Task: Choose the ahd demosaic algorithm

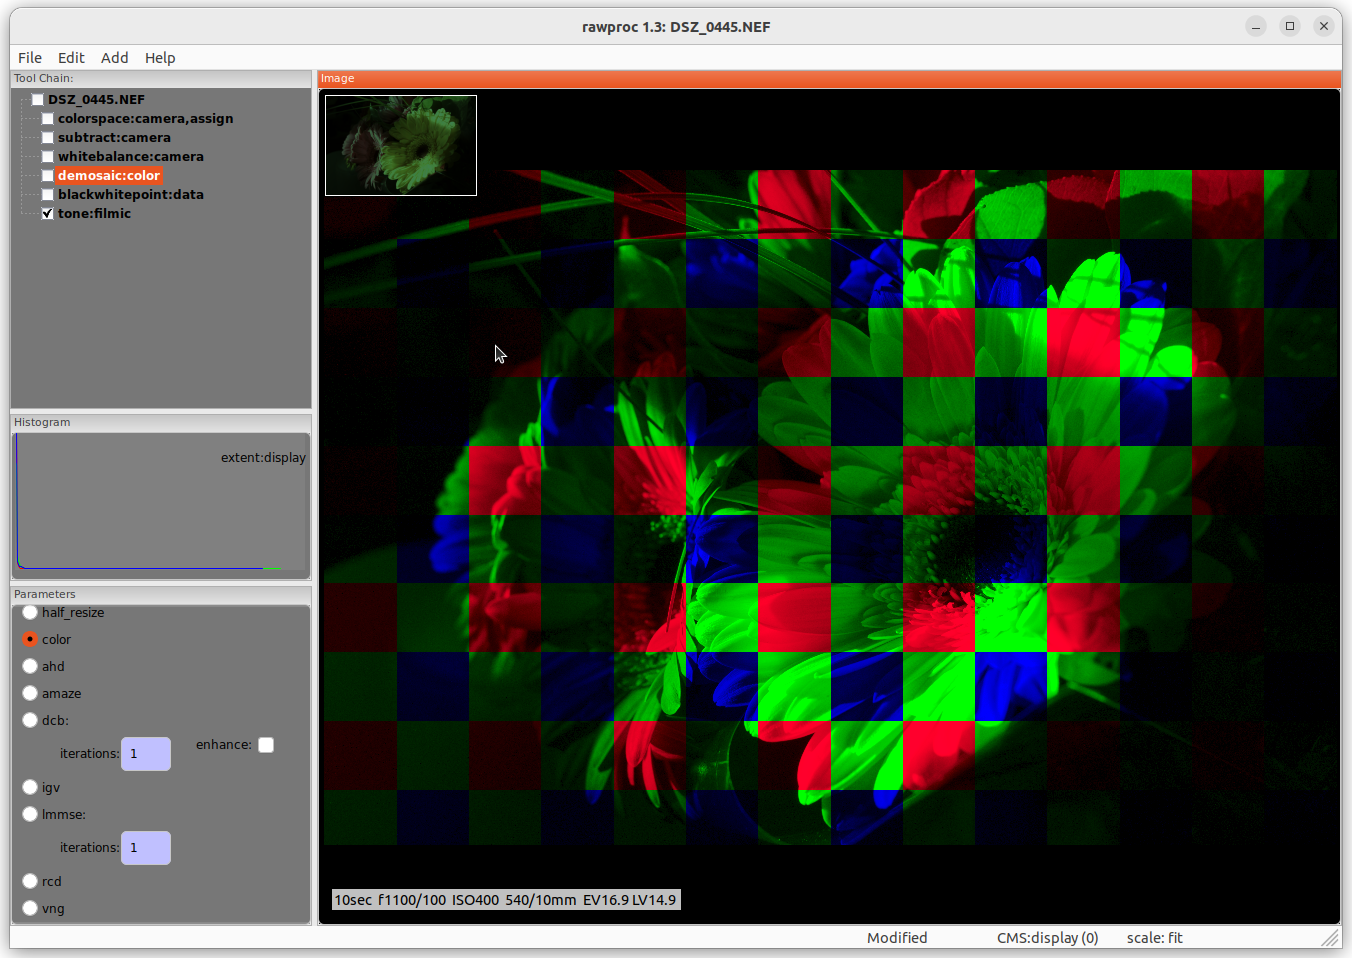Action: coord(30,667)
